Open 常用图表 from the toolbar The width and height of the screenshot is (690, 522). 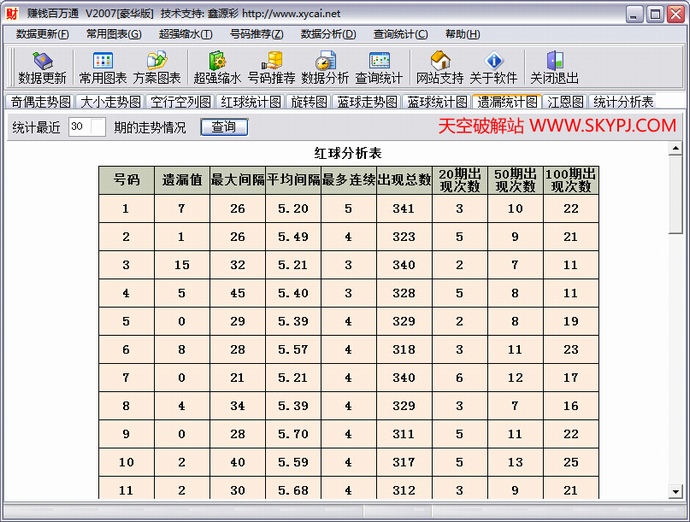(x=102, y=68)
